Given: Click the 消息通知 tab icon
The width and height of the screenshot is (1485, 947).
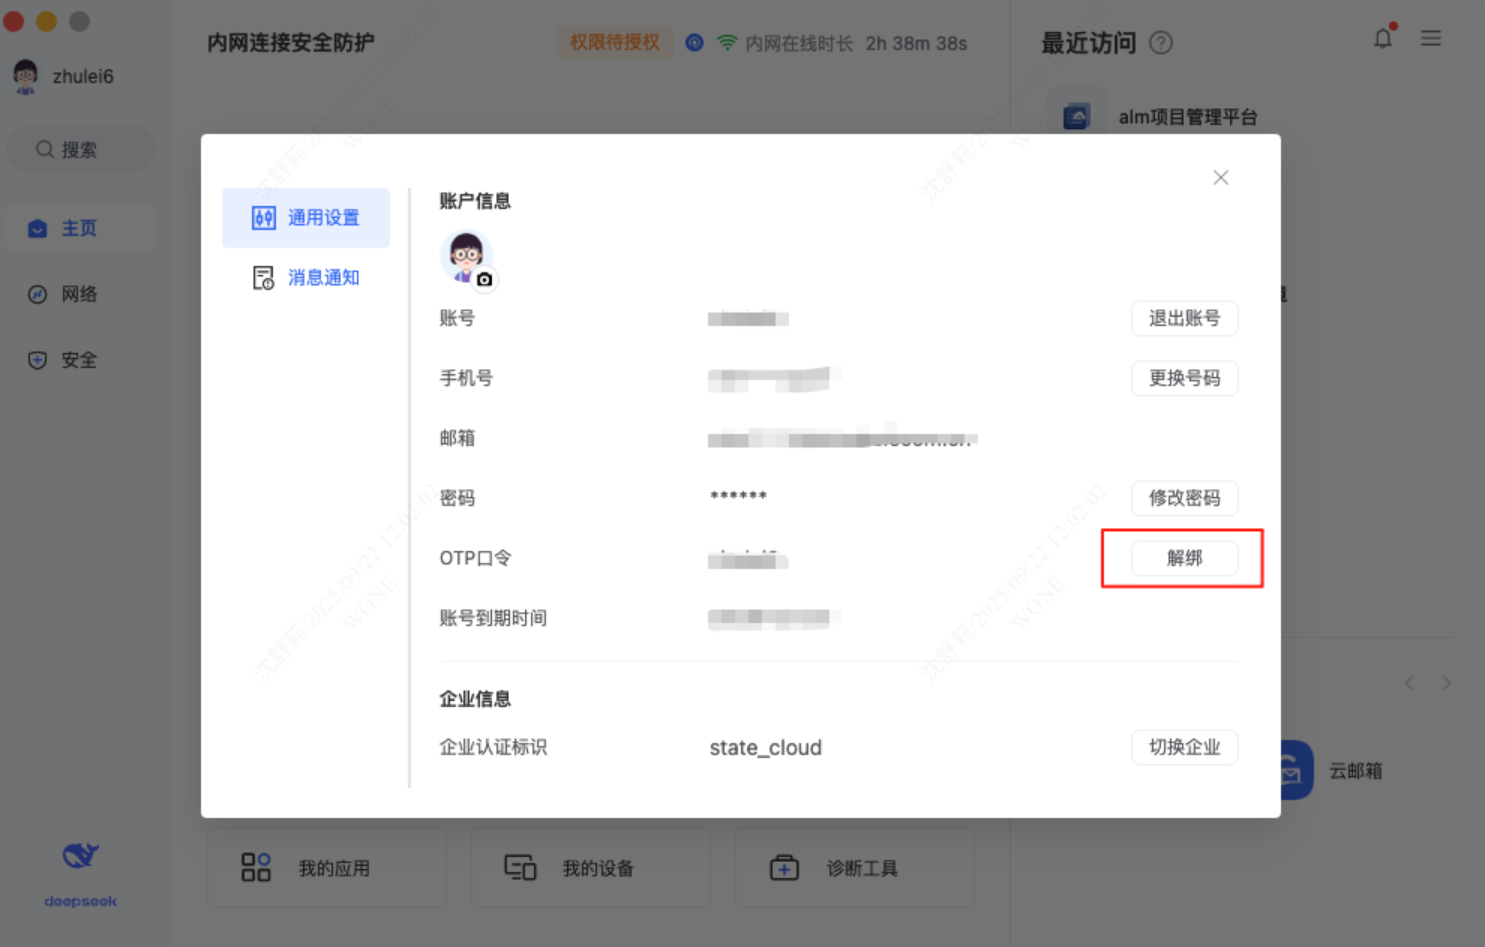Looking at the screenshot, I should click(x=264, y=278).
